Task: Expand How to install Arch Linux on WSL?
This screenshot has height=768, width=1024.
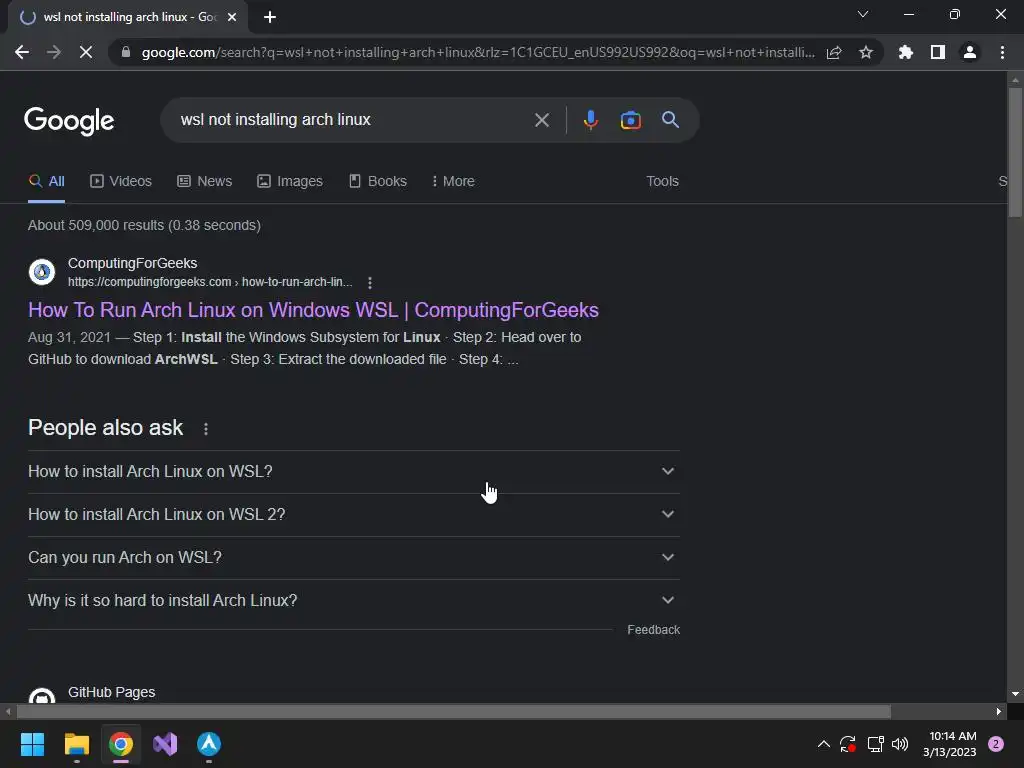Action: [354, 472]
